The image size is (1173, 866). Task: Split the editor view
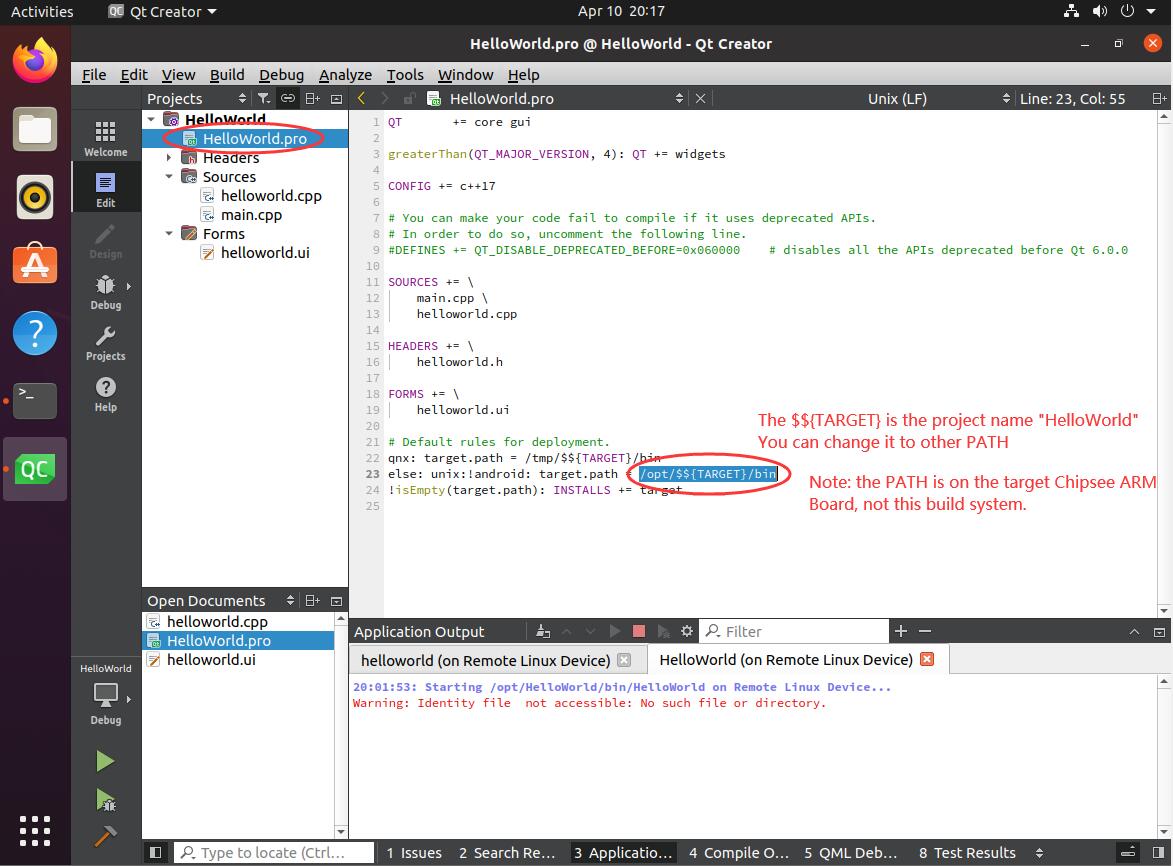pyautogui.click(x=1159, y=98)
